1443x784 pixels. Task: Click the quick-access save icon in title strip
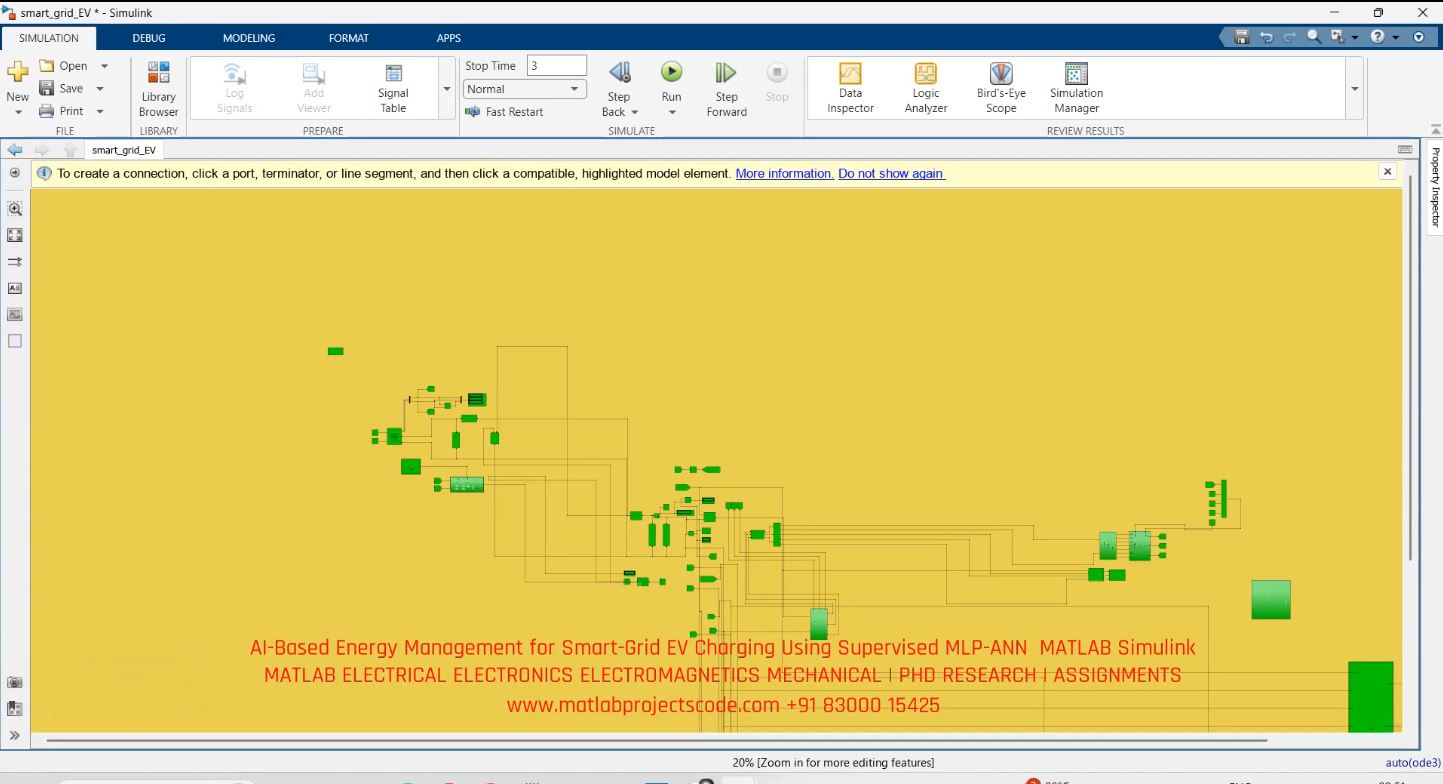[x=1242, y=37]
